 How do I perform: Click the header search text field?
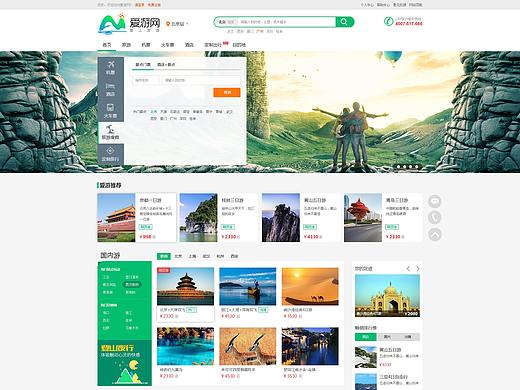287,22
